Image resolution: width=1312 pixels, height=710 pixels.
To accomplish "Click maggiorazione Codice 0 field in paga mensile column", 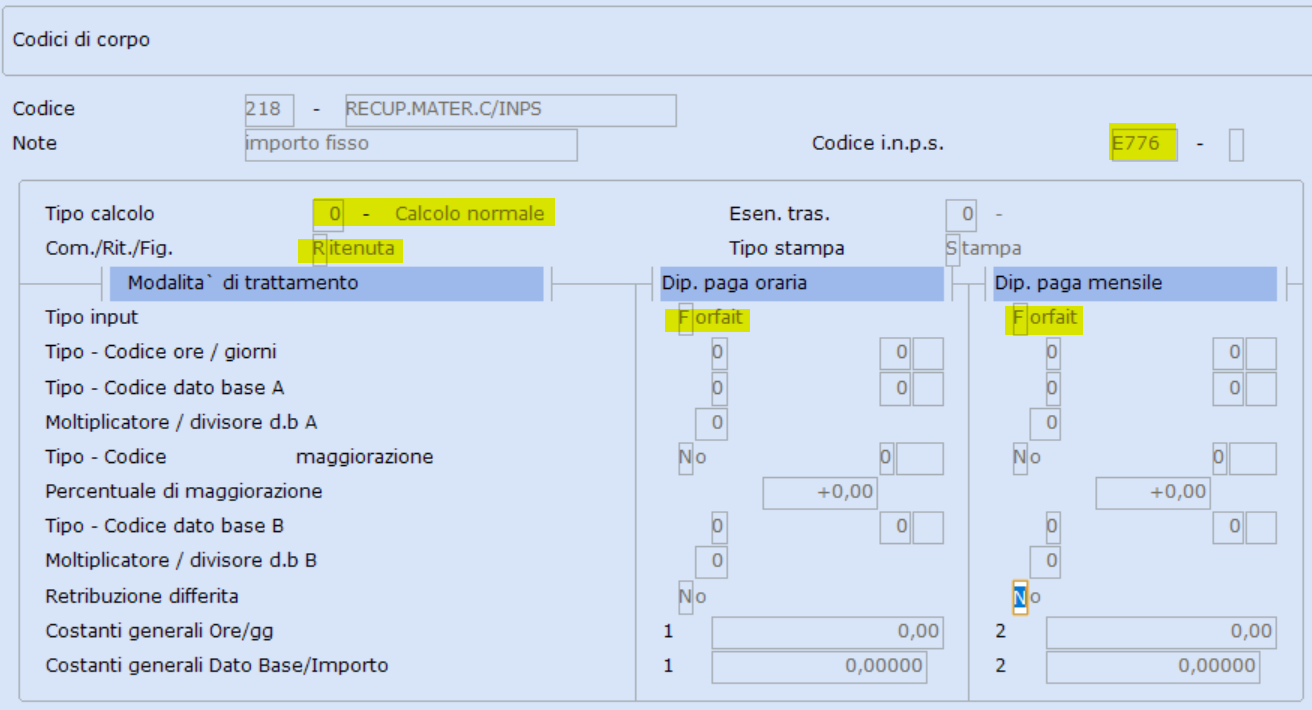I will point(1219,458).
